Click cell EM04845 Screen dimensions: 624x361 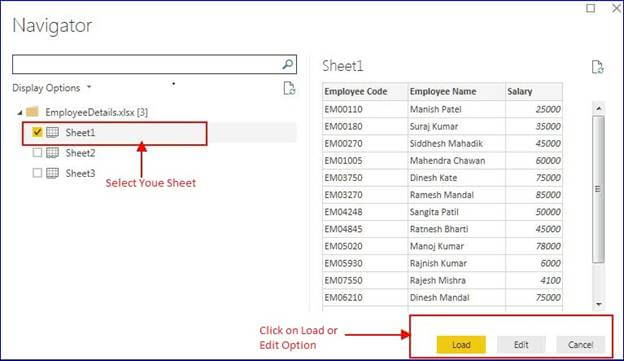[365, 229]
